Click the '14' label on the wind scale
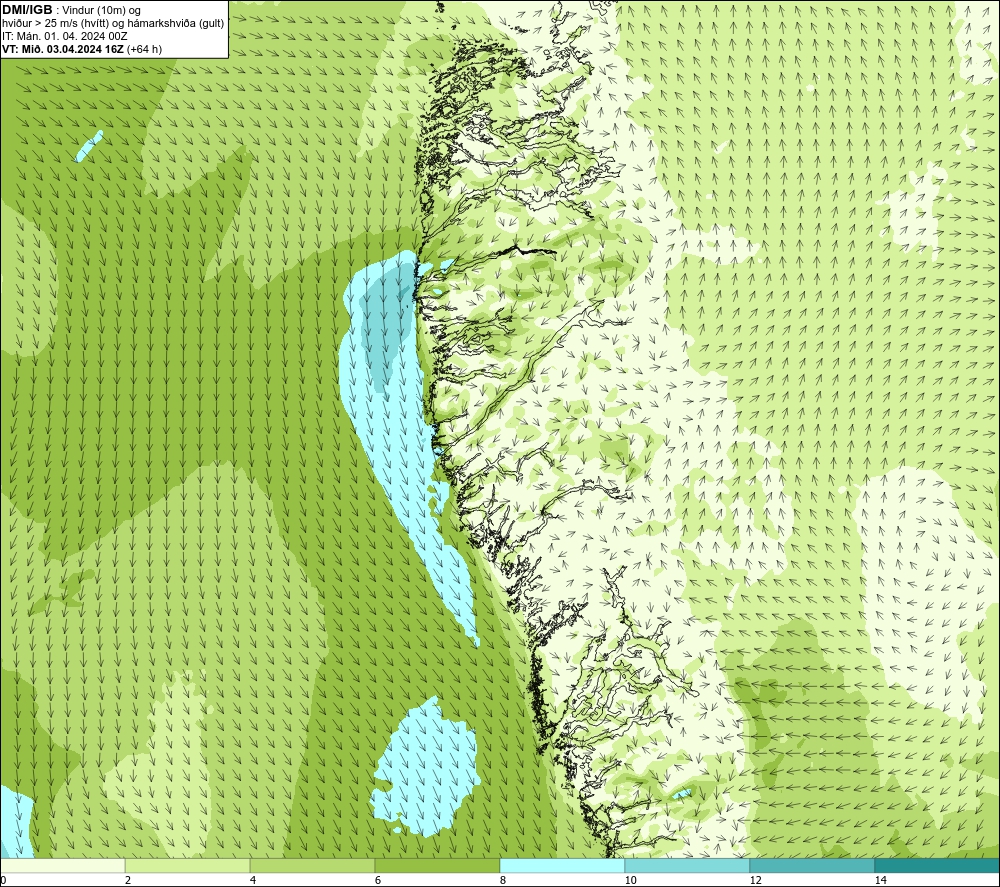 [880, 880]
